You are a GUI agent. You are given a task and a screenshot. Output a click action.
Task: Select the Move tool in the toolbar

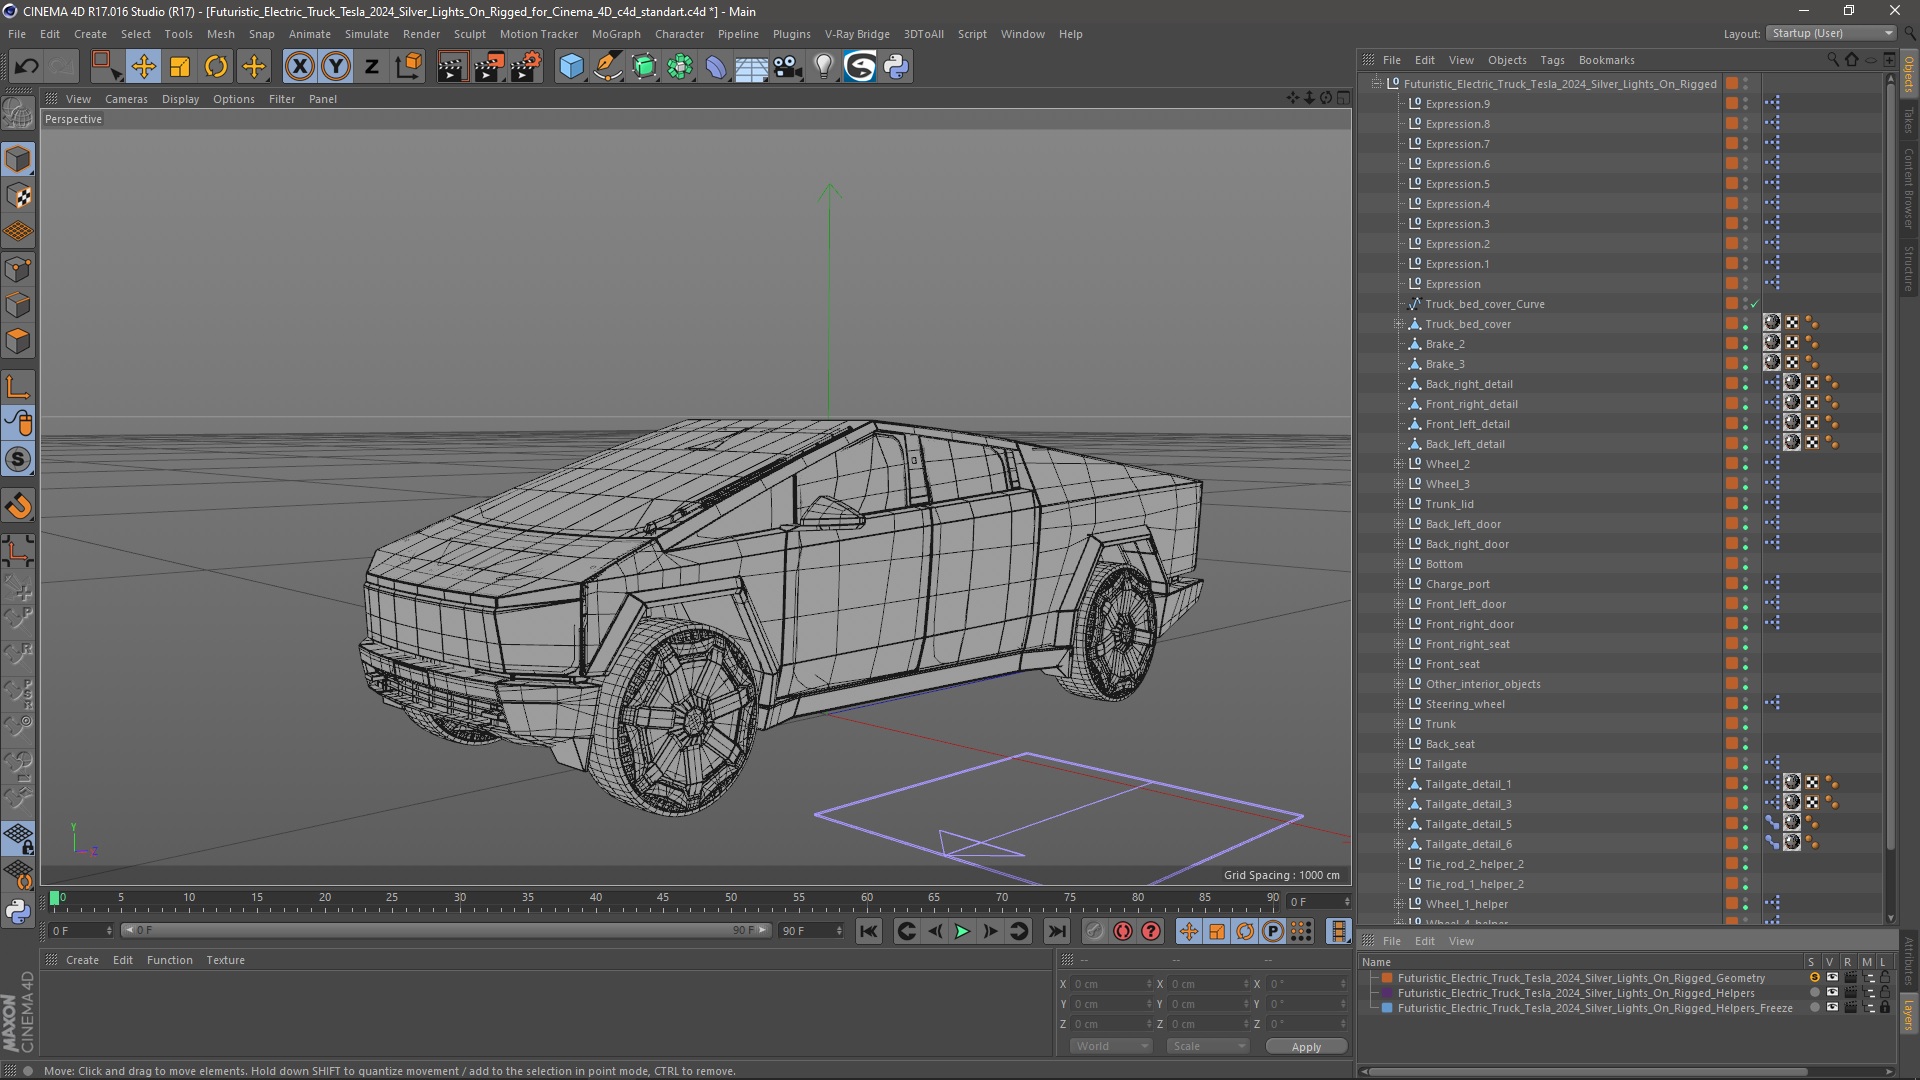tap(143, 67)
